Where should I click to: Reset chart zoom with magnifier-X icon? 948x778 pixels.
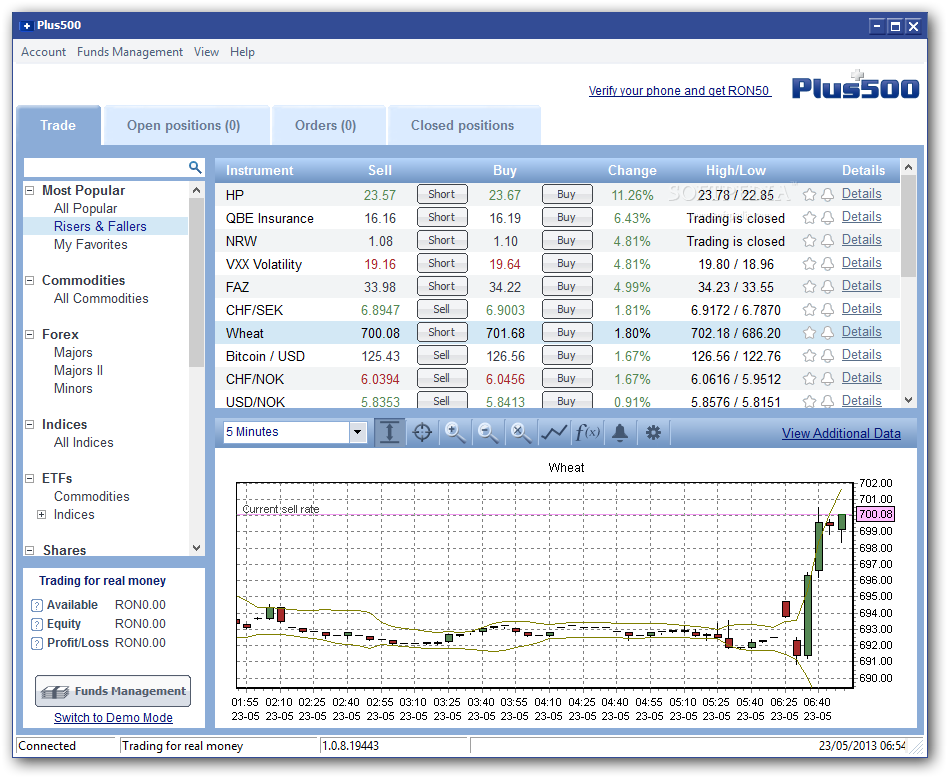click(x=521, y=432)
